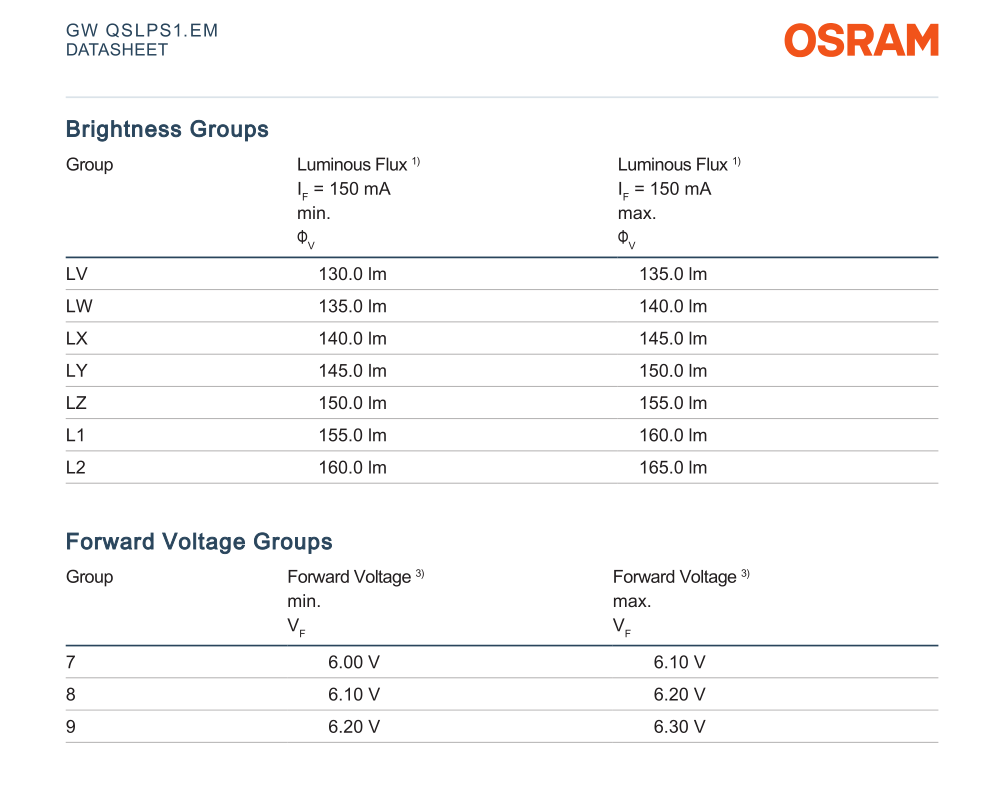Click the Group header in Forward Voltage table
This screenshot has width=1001, height=798.
tap(89, 577)
